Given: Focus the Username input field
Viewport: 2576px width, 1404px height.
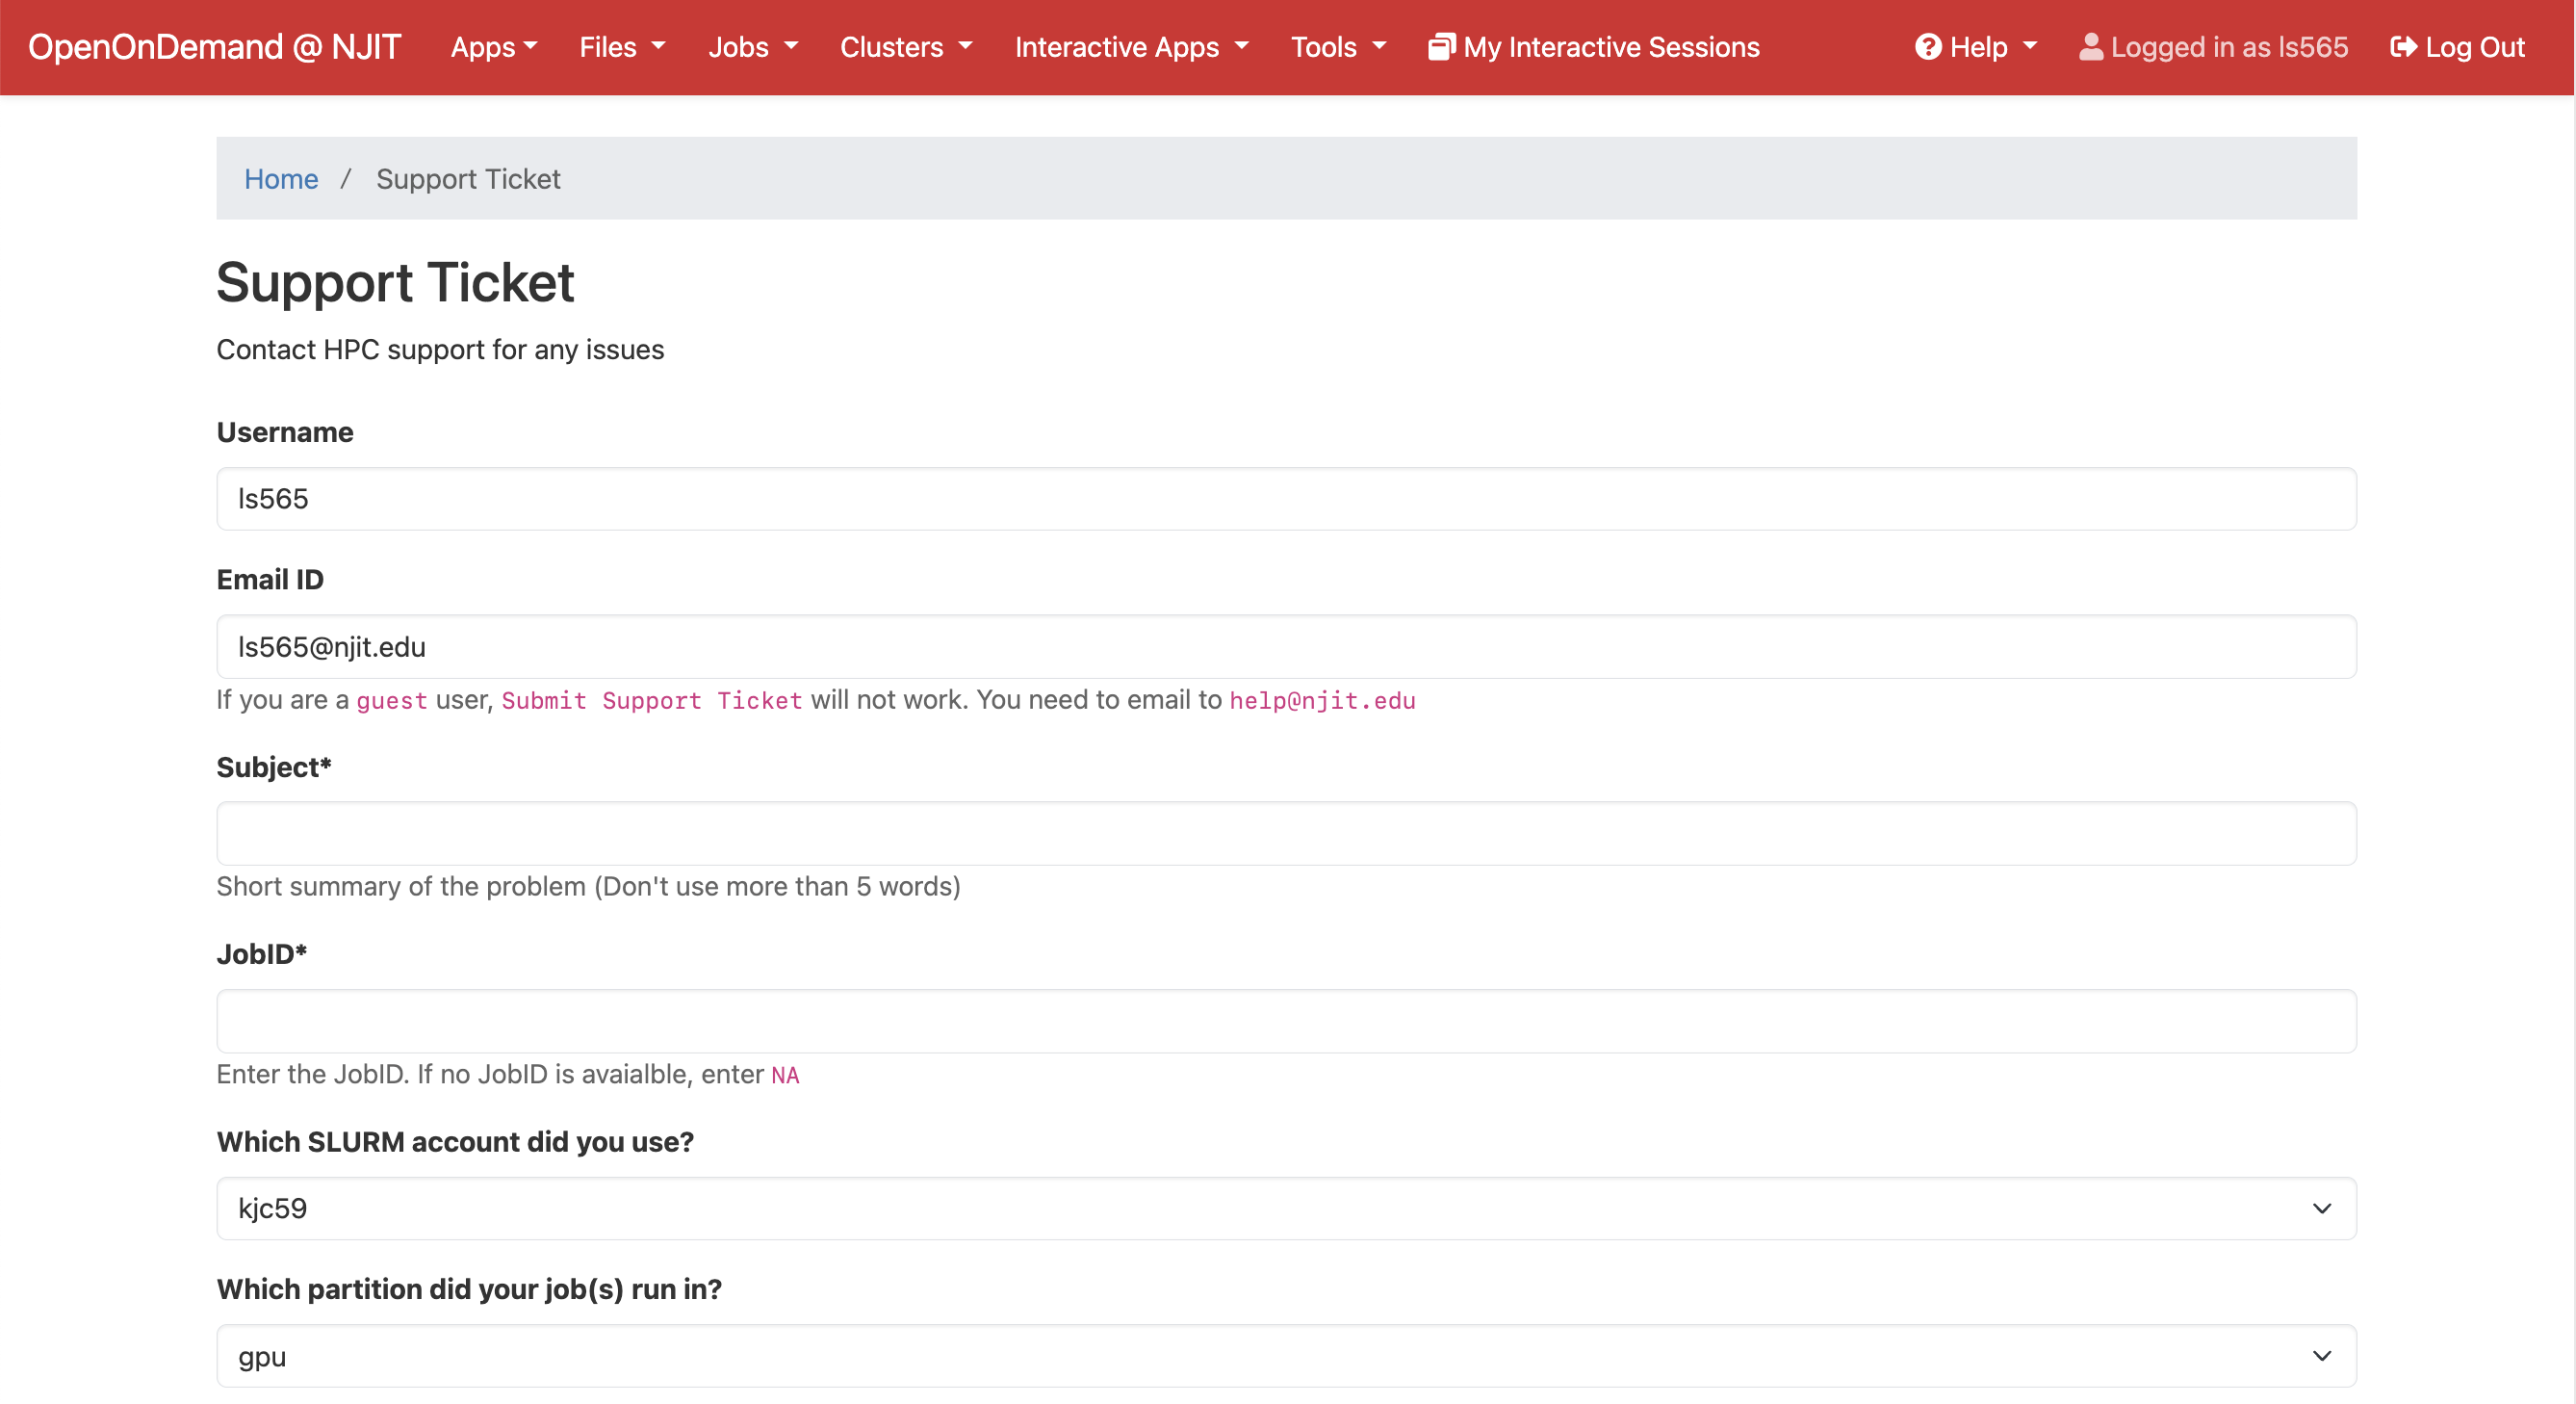Looking at the screenshot, I should (1286, 499).
